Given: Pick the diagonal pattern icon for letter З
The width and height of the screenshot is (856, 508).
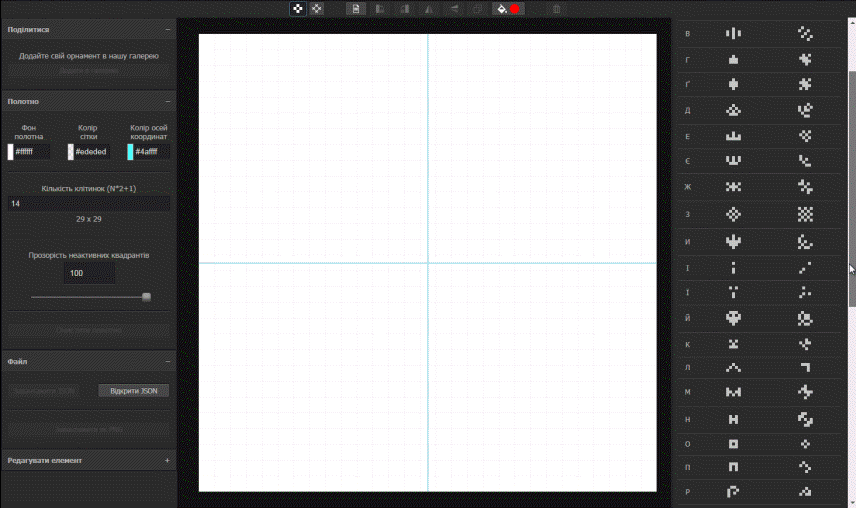Looking at the screenshot, I should coord(805,214).
